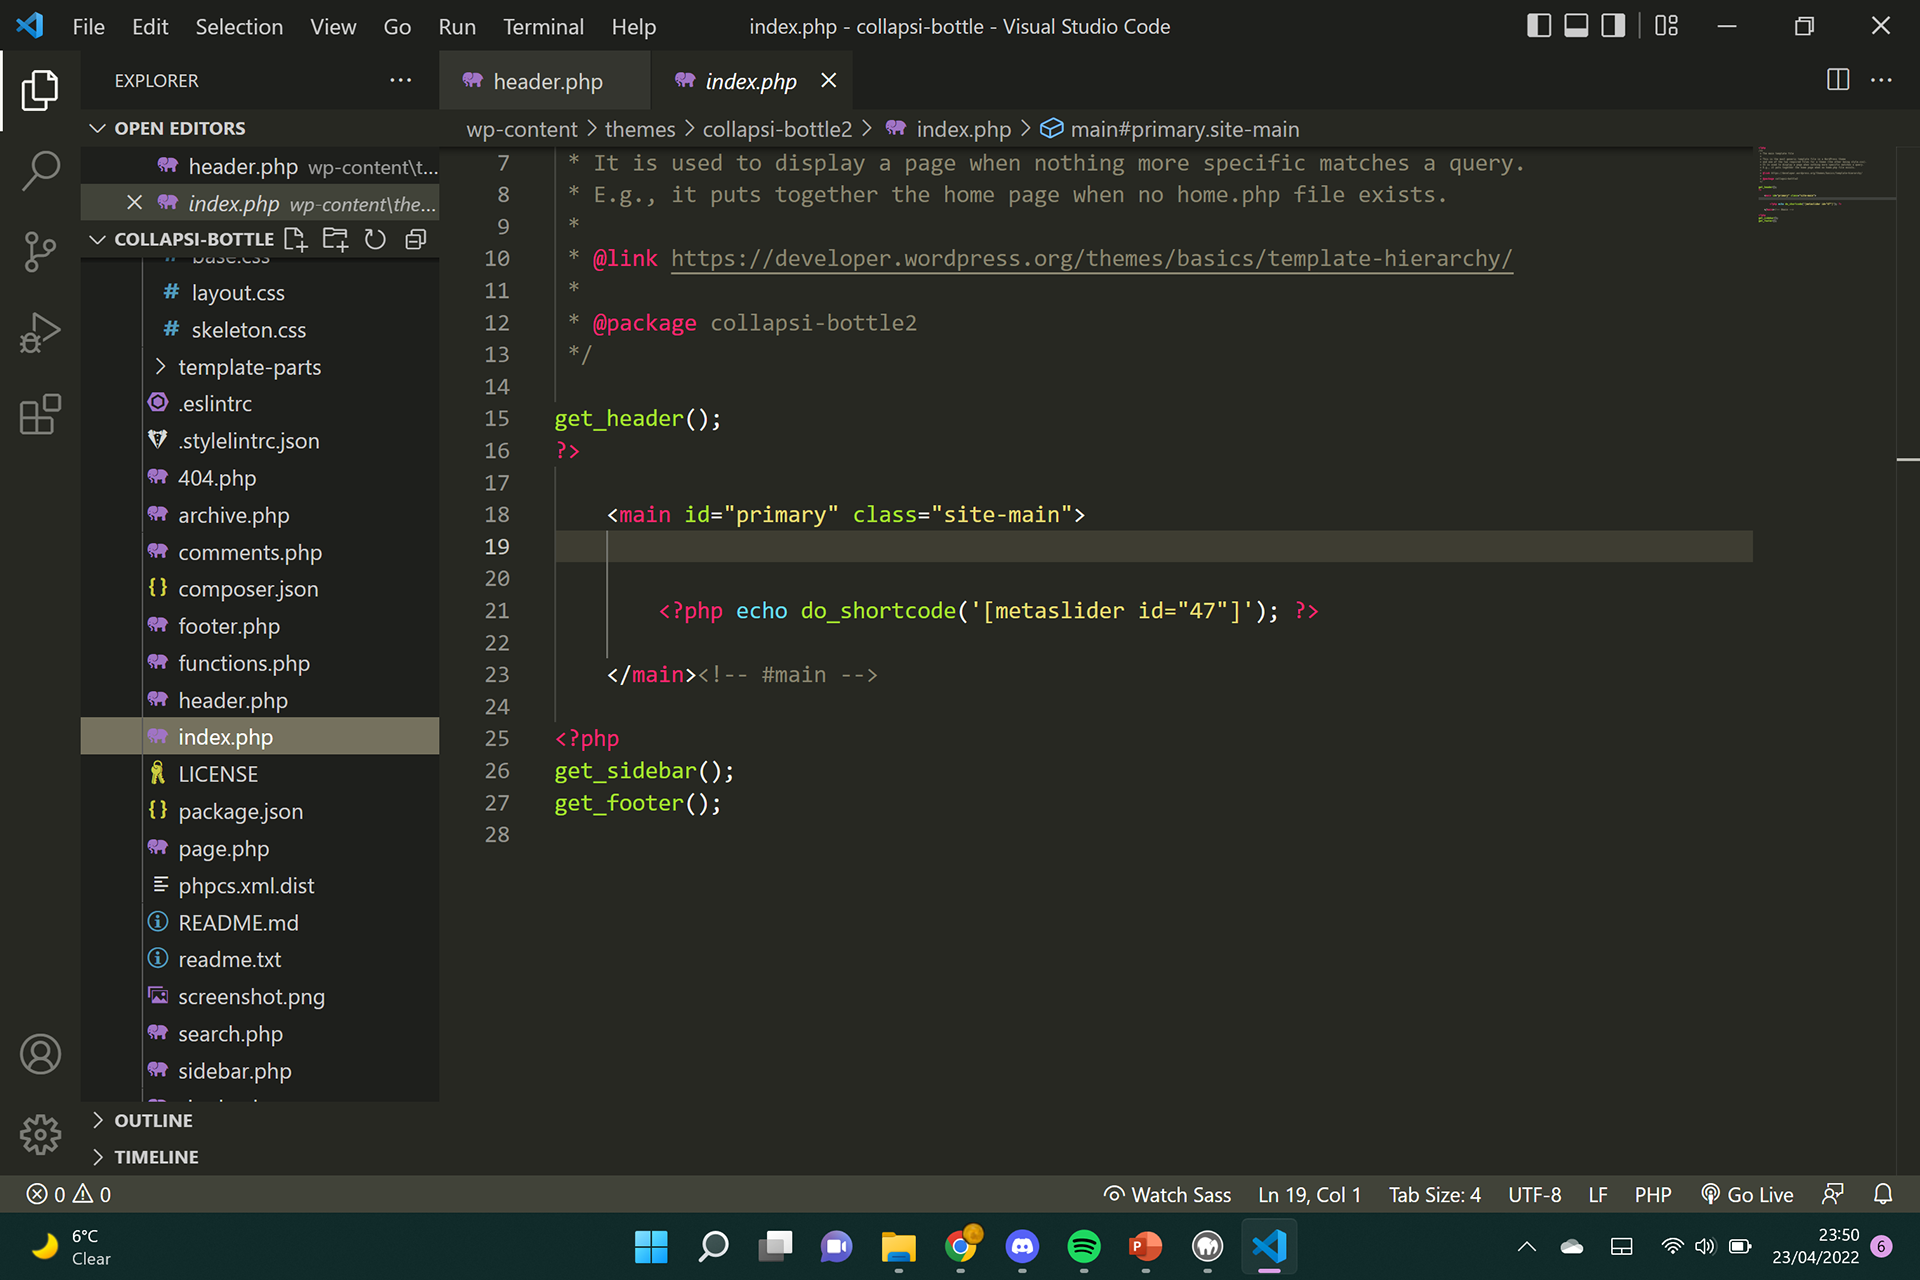Click the collapsi-bottle2 breadcrumb
Image resolution: width=1920 pixels, height=1280 pixels.
coord(777,129)
